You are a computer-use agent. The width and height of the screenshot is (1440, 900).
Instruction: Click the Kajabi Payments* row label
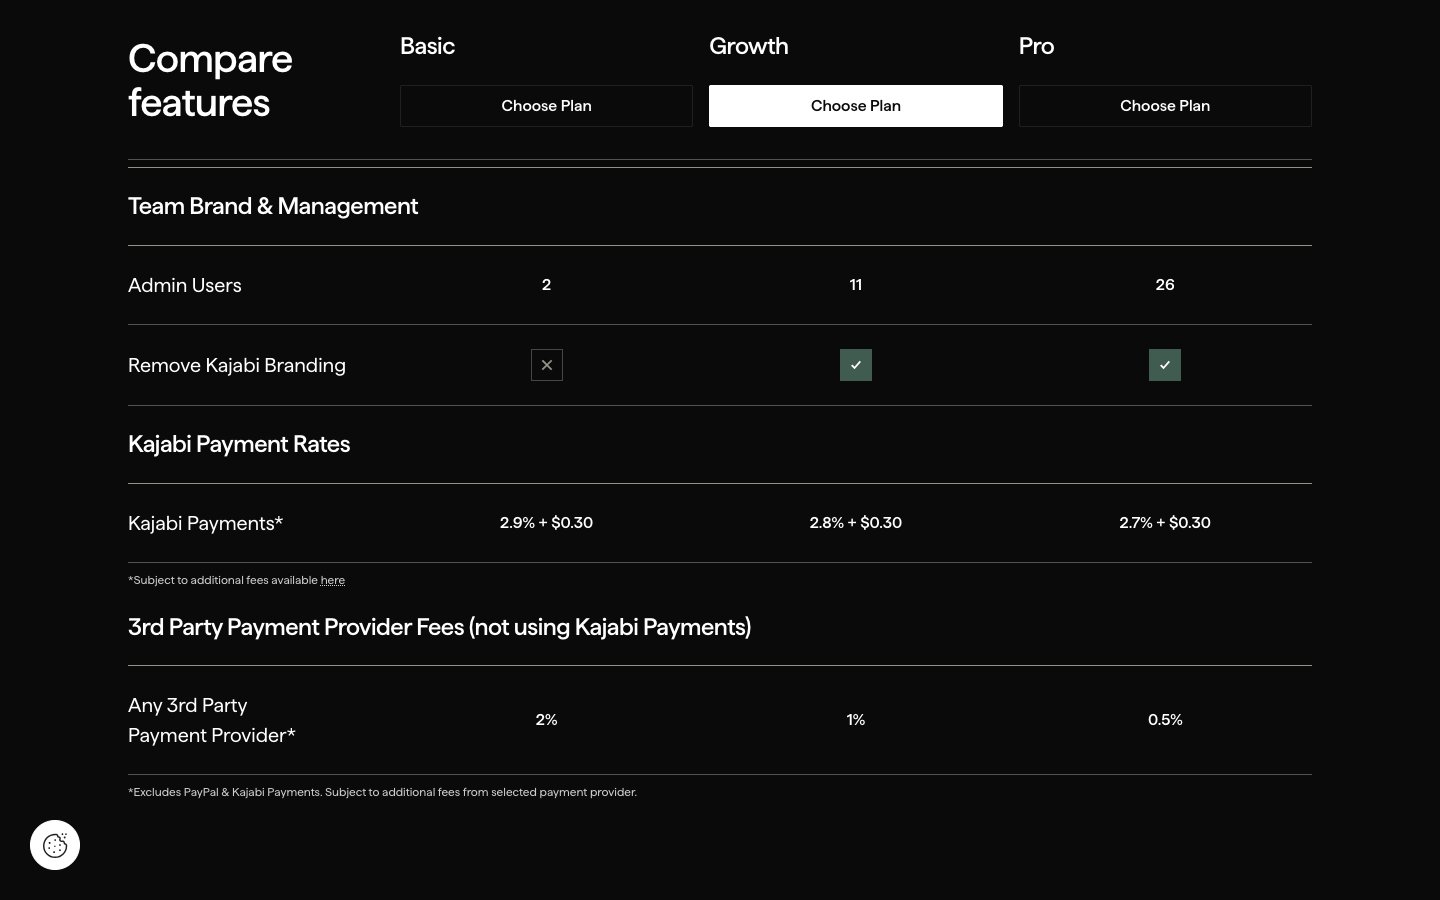(205, 523)
